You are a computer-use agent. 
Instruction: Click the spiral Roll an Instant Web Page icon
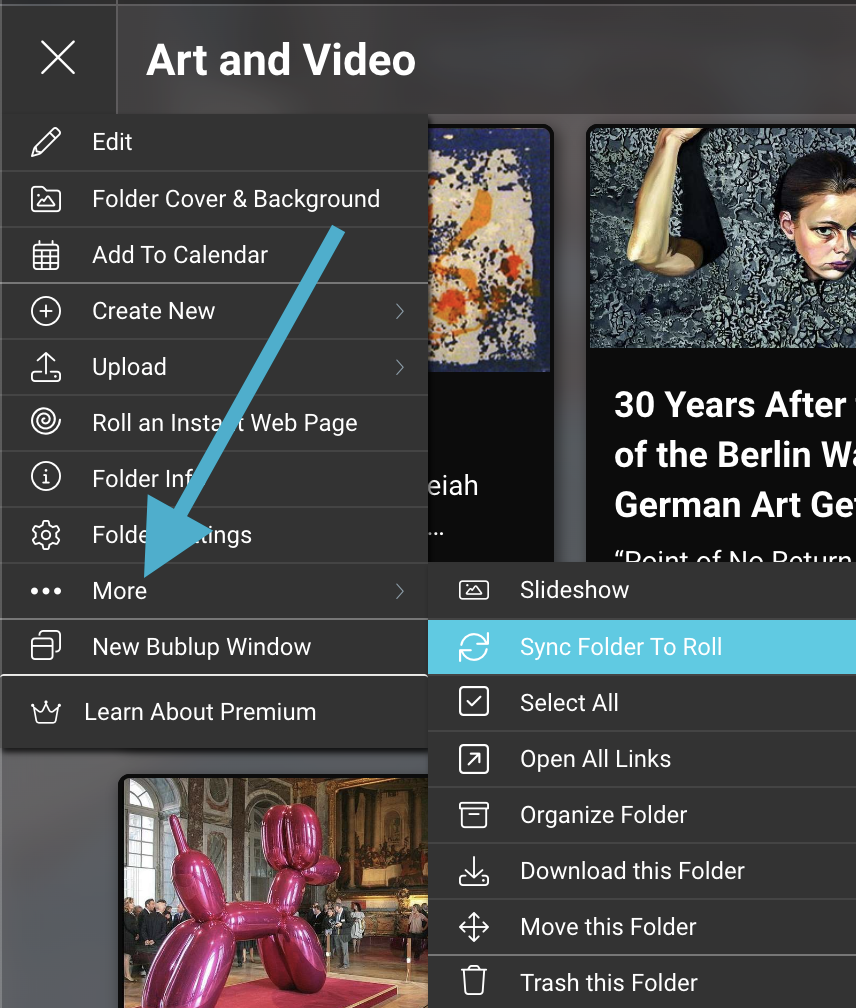tap(46, 423)
